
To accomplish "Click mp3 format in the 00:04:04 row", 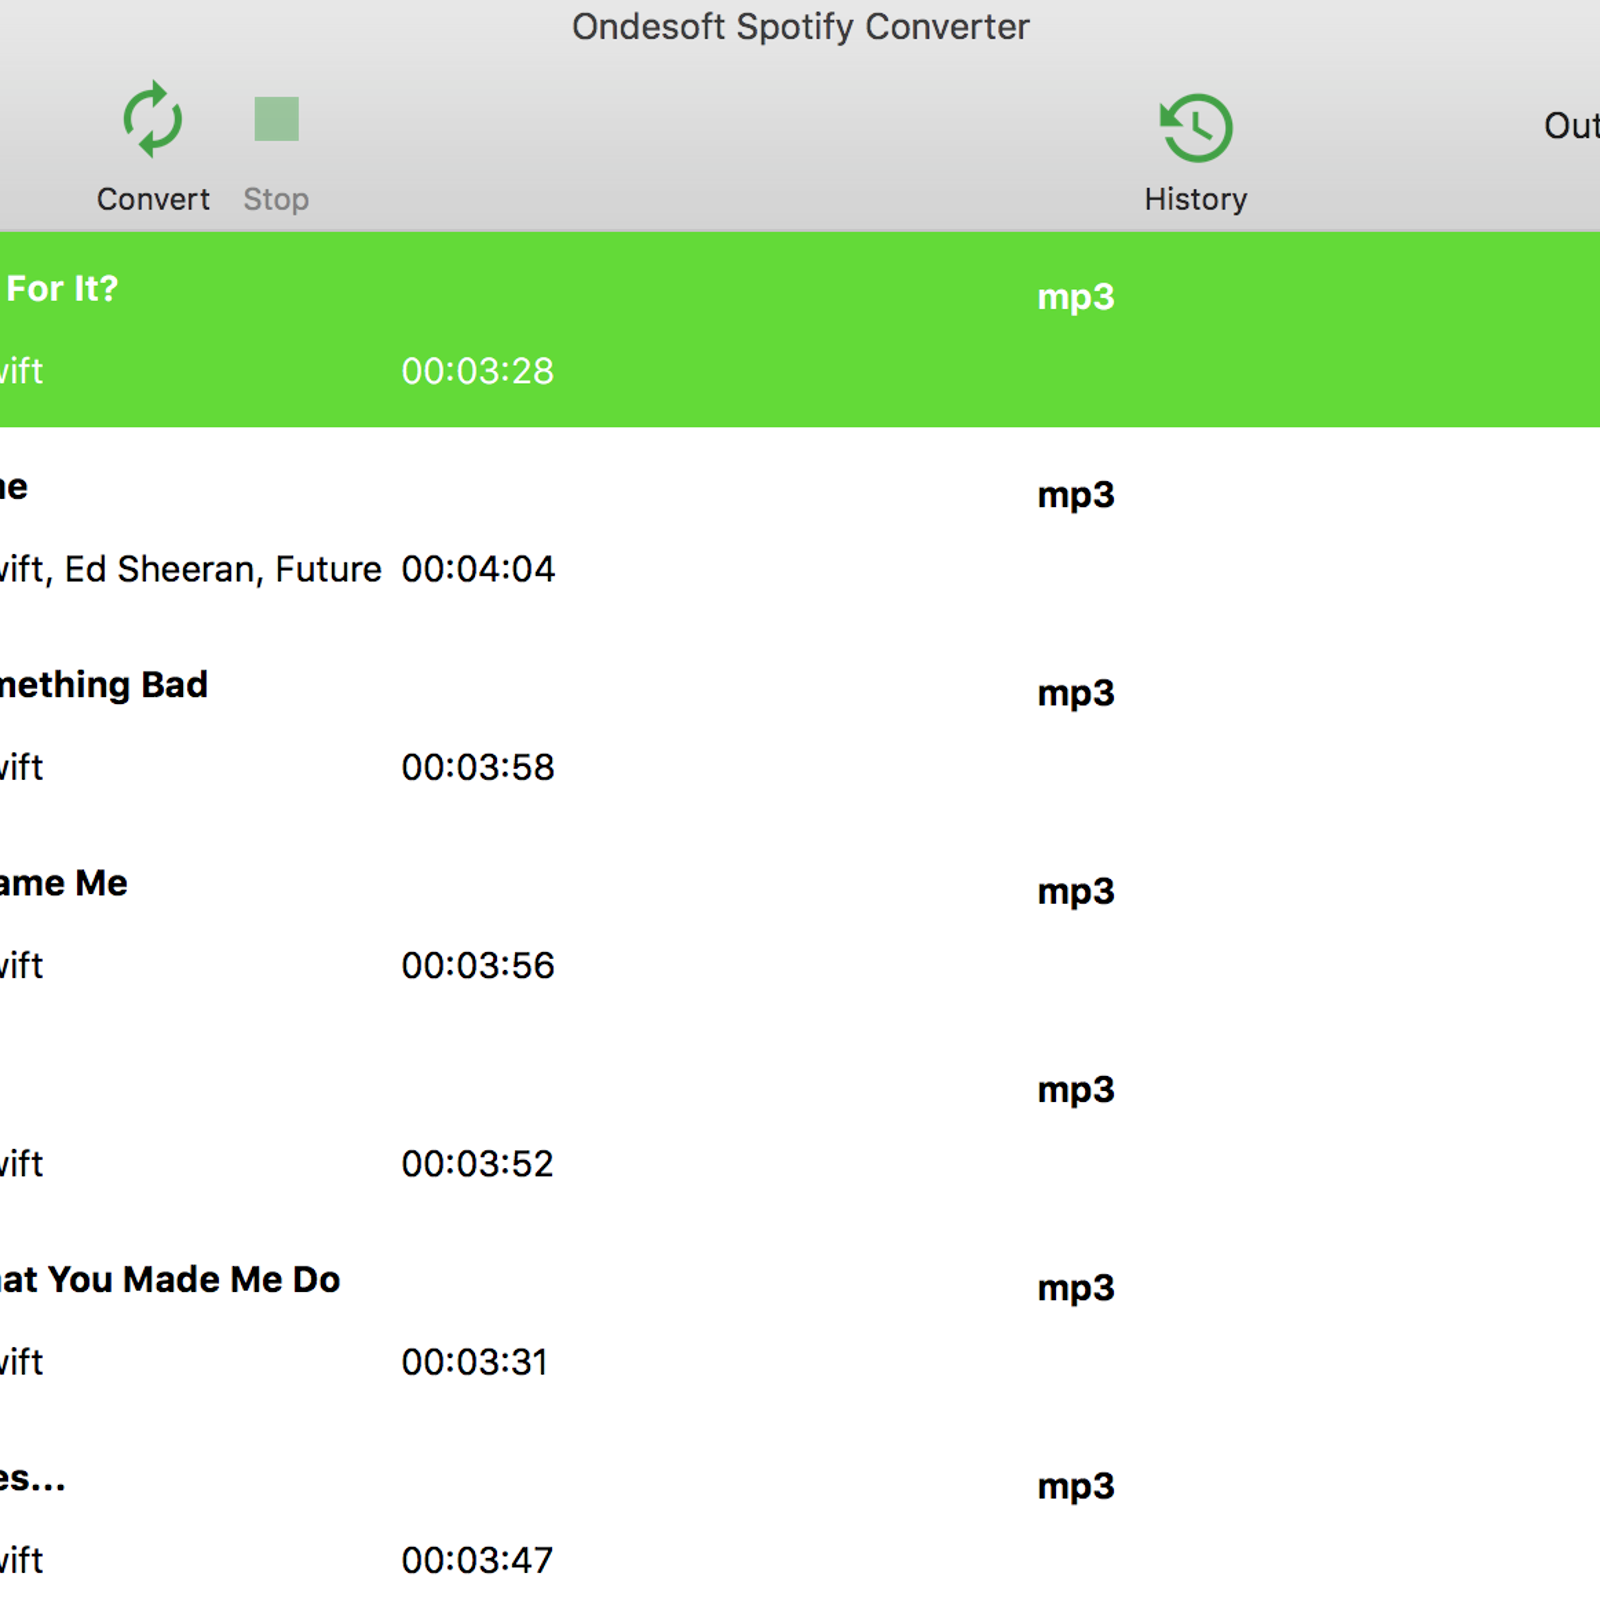I will pos(1076,495).
